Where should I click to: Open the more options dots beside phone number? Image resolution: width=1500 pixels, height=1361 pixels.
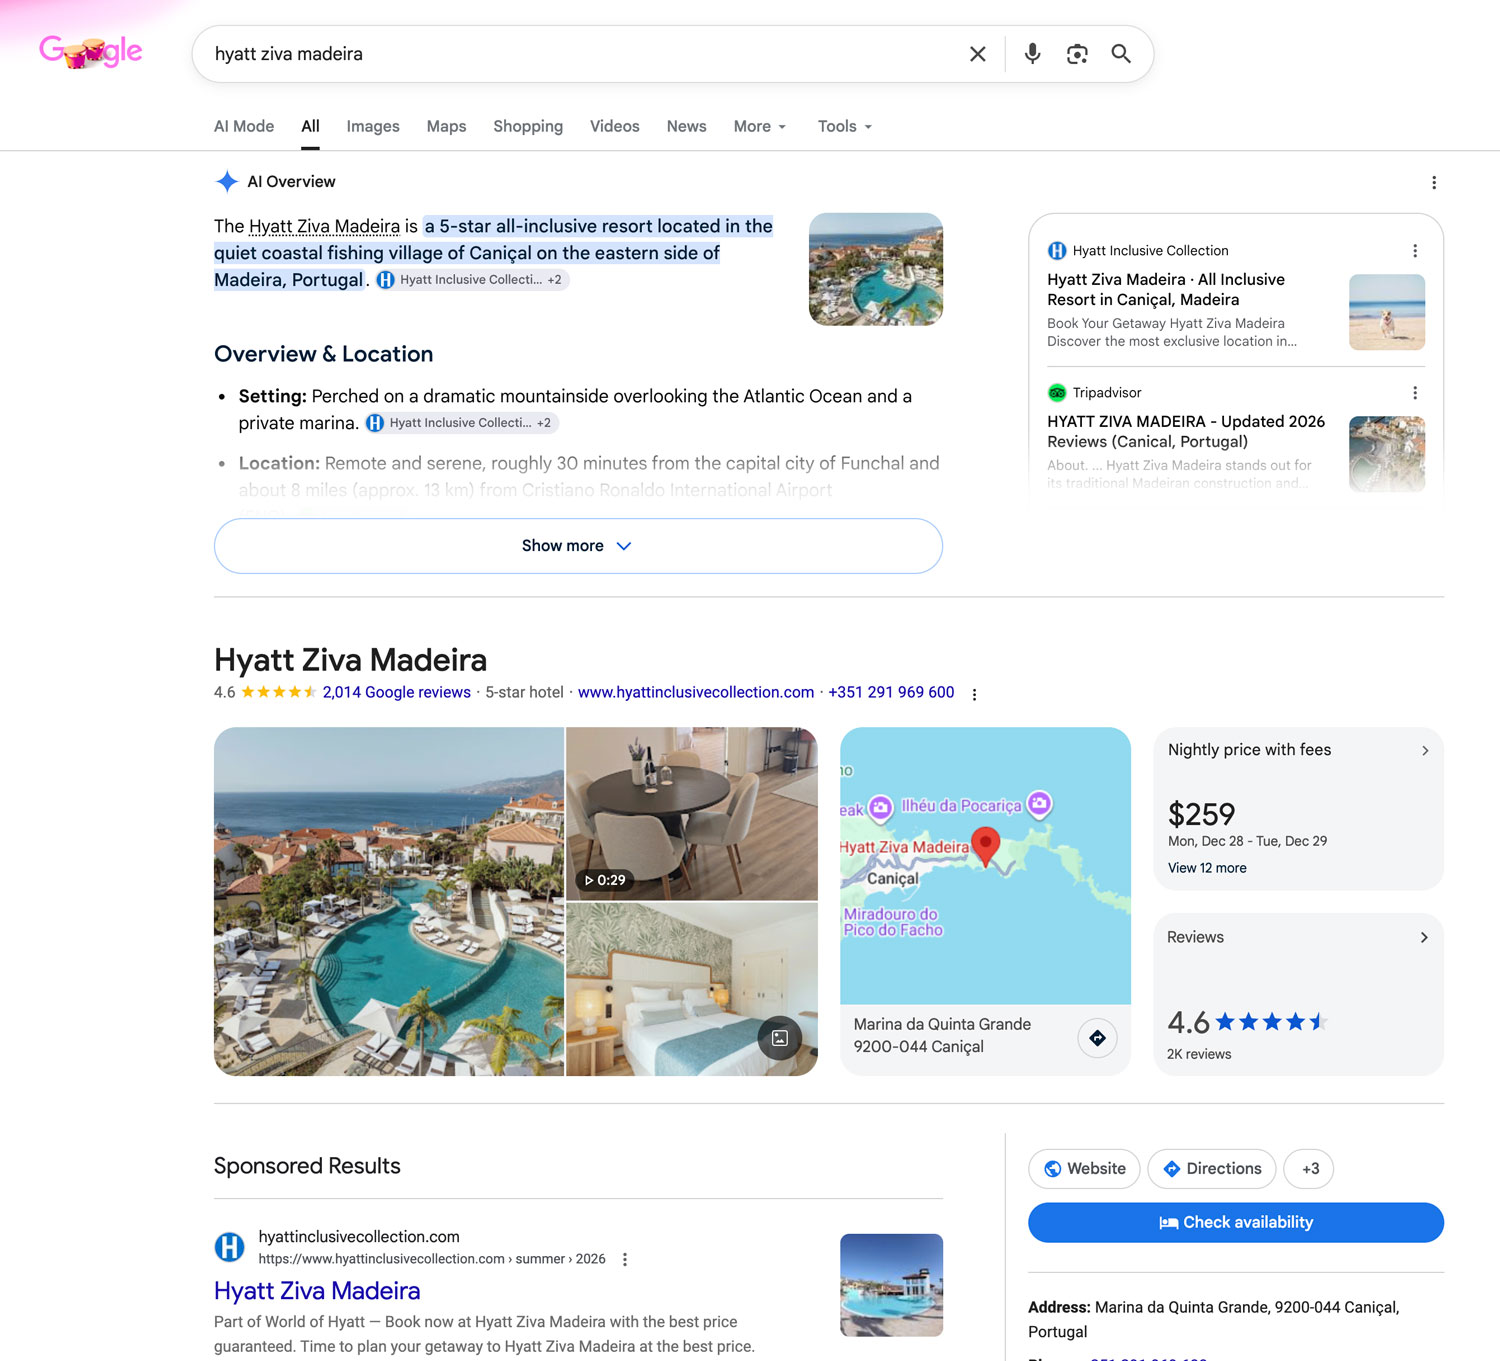tap(974, 694)
